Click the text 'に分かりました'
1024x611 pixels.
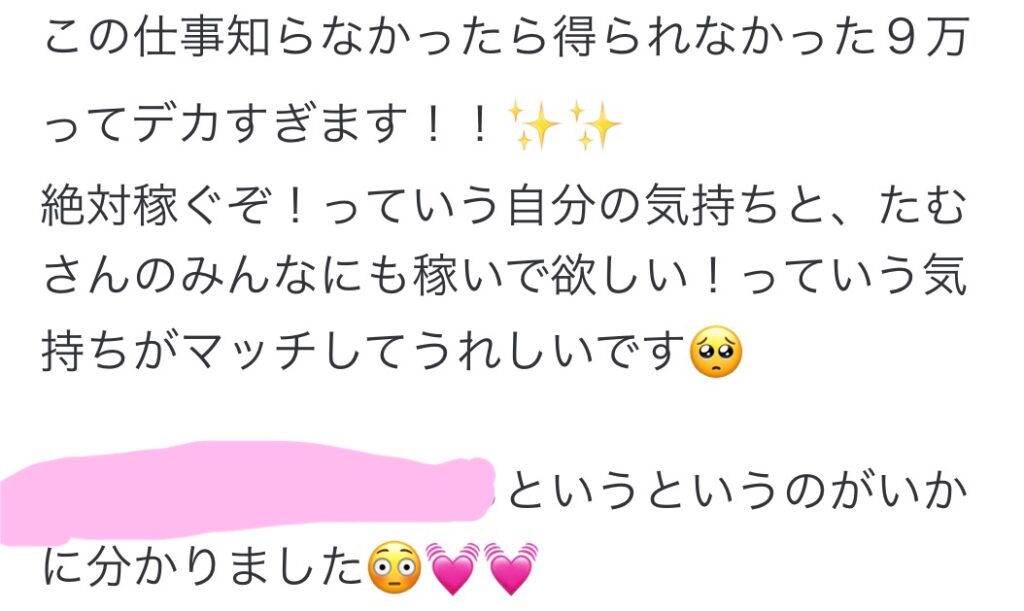204,567
